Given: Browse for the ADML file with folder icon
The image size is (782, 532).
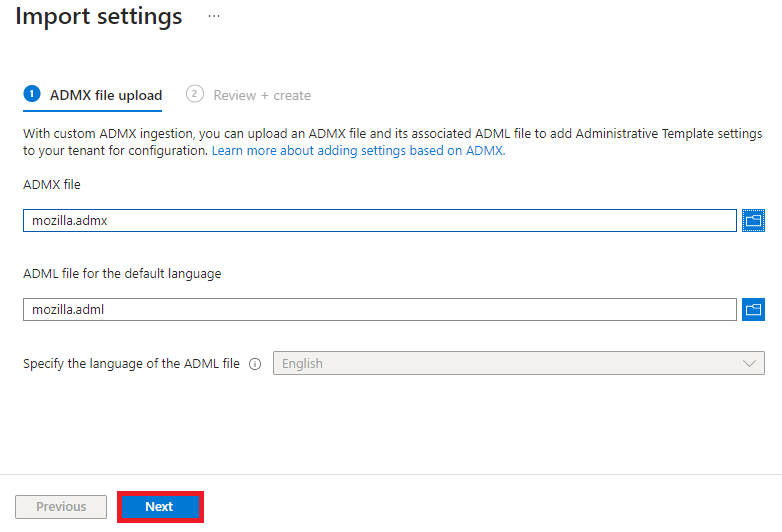Looking at the screenshot, I should [x=753, y=310].
